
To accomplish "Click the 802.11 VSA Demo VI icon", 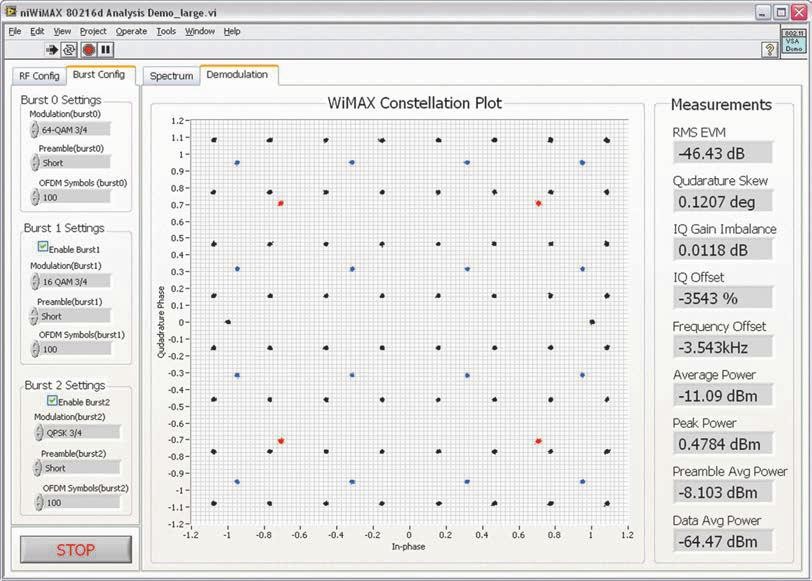I will point(793,41).
